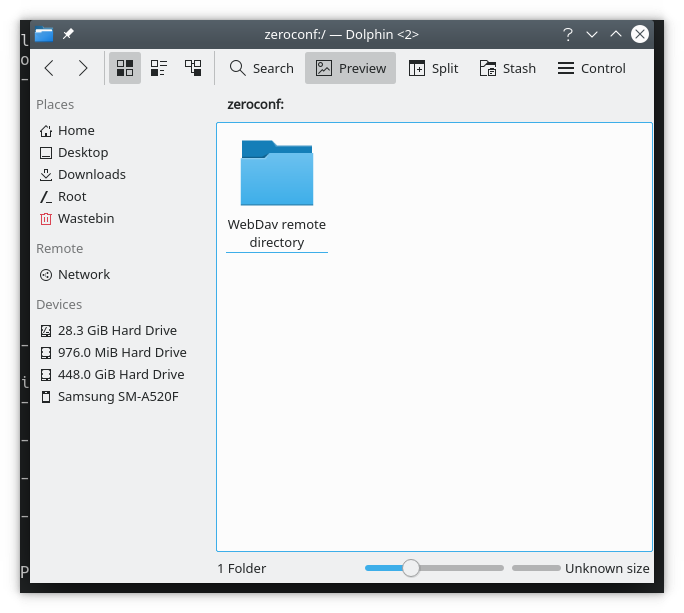Switch to Icons view mode

[125, 68]
